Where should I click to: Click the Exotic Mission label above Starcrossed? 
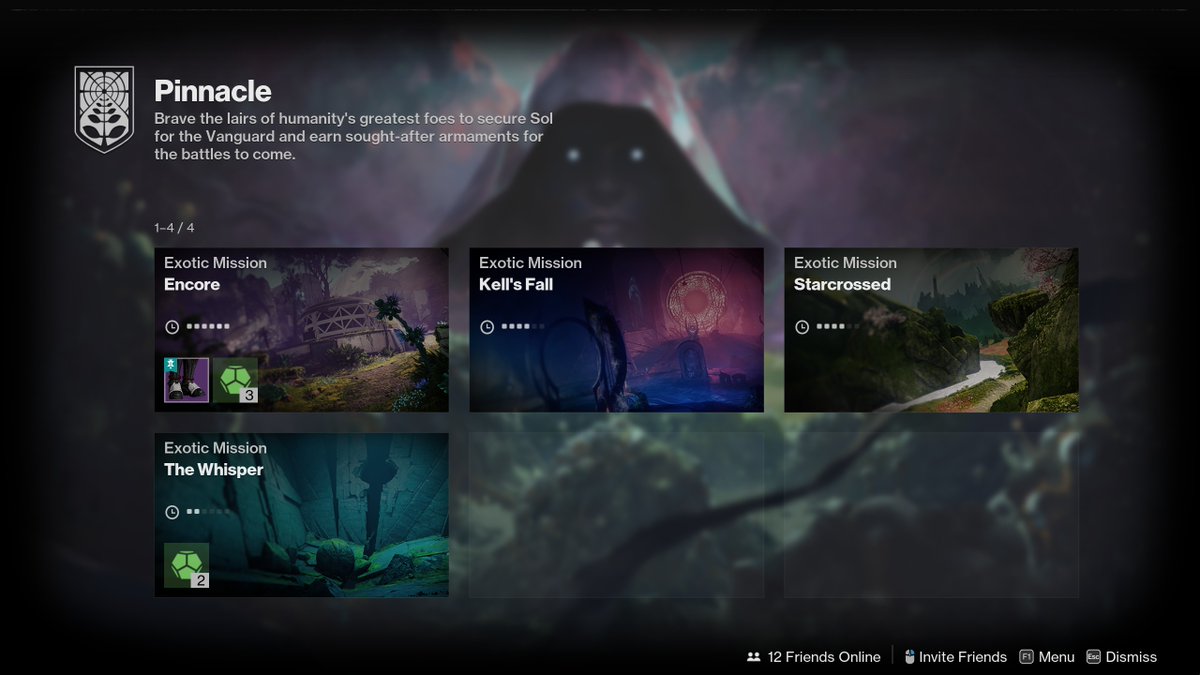pos(845,263)
